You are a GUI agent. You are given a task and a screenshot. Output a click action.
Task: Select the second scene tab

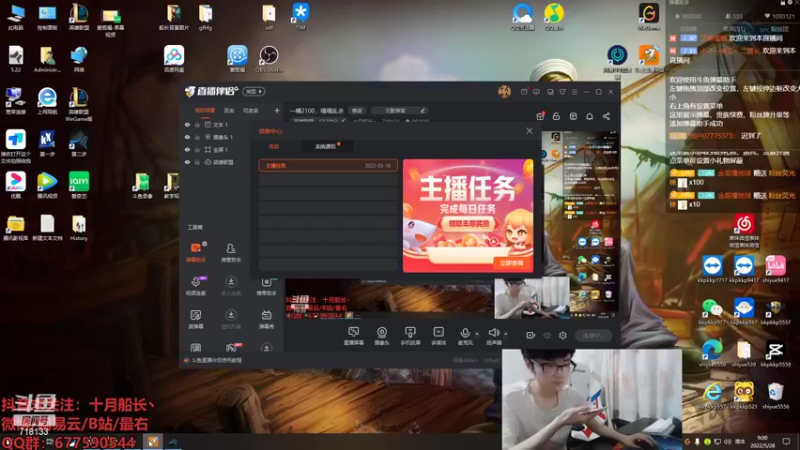[x=229, y=110]
